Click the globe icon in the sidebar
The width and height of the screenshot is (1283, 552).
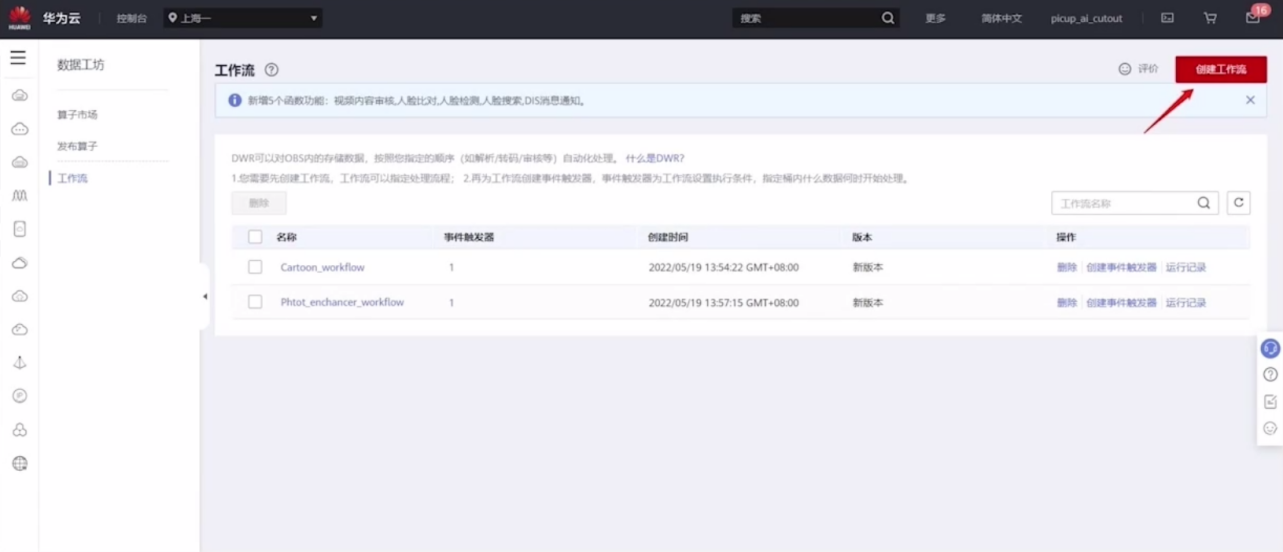[19, 463]
